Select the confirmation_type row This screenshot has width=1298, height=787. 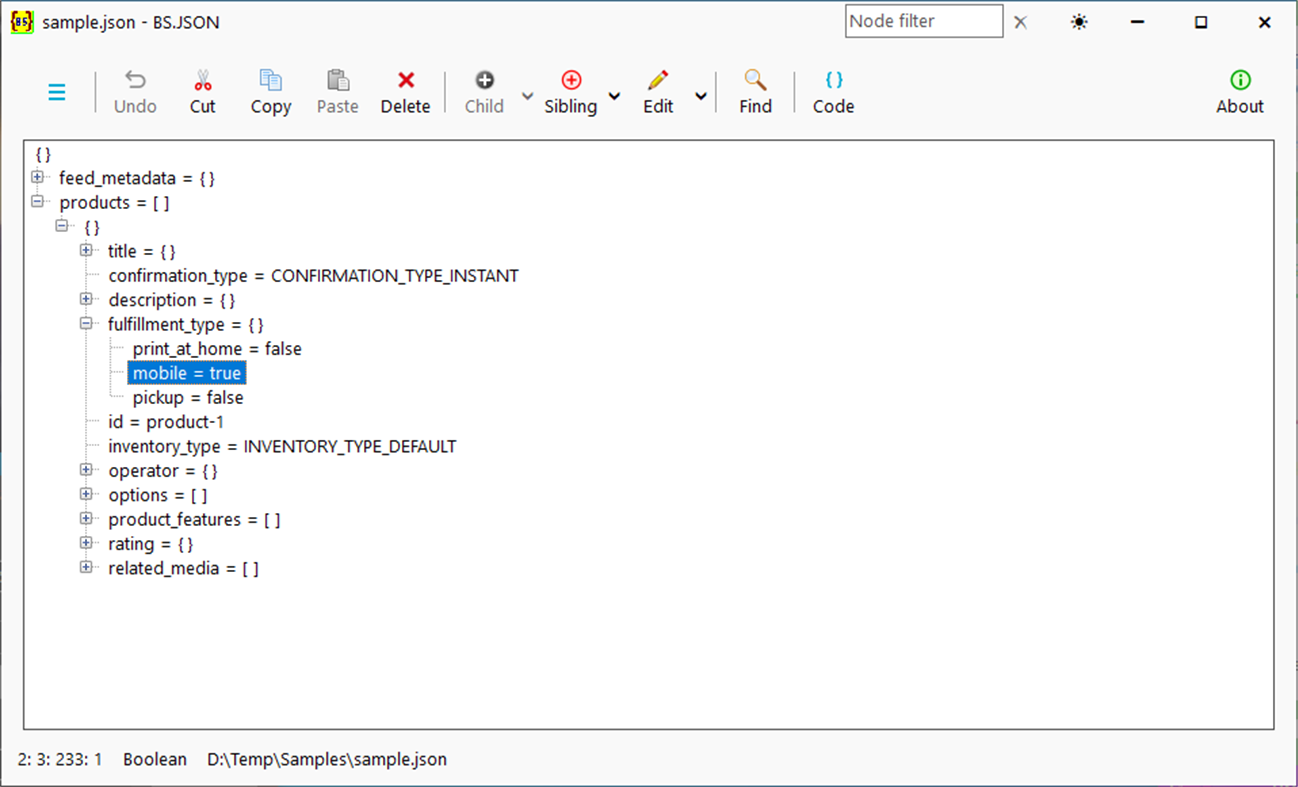pos(313,276)
